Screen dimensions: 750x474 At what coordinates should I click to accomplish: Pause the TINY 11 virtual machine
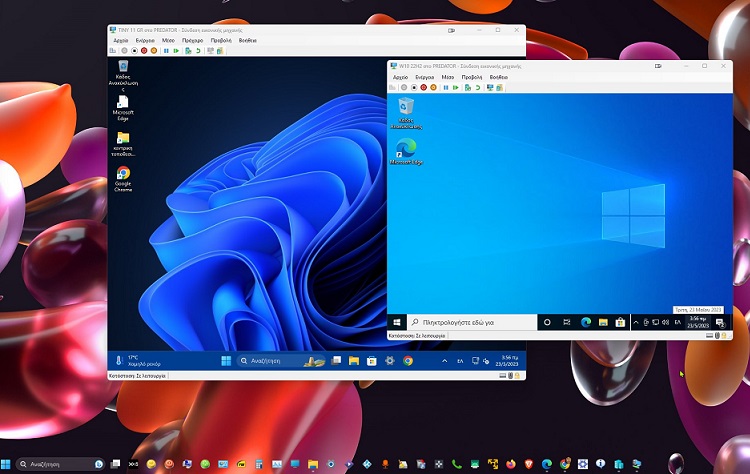166,51
